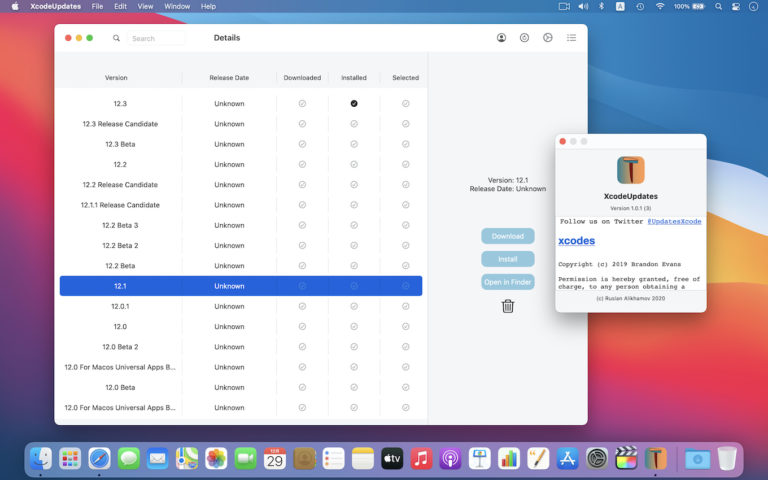Click the account profile icon in toolbar
This screenshot has width=768, height=480.
[501, 38]
